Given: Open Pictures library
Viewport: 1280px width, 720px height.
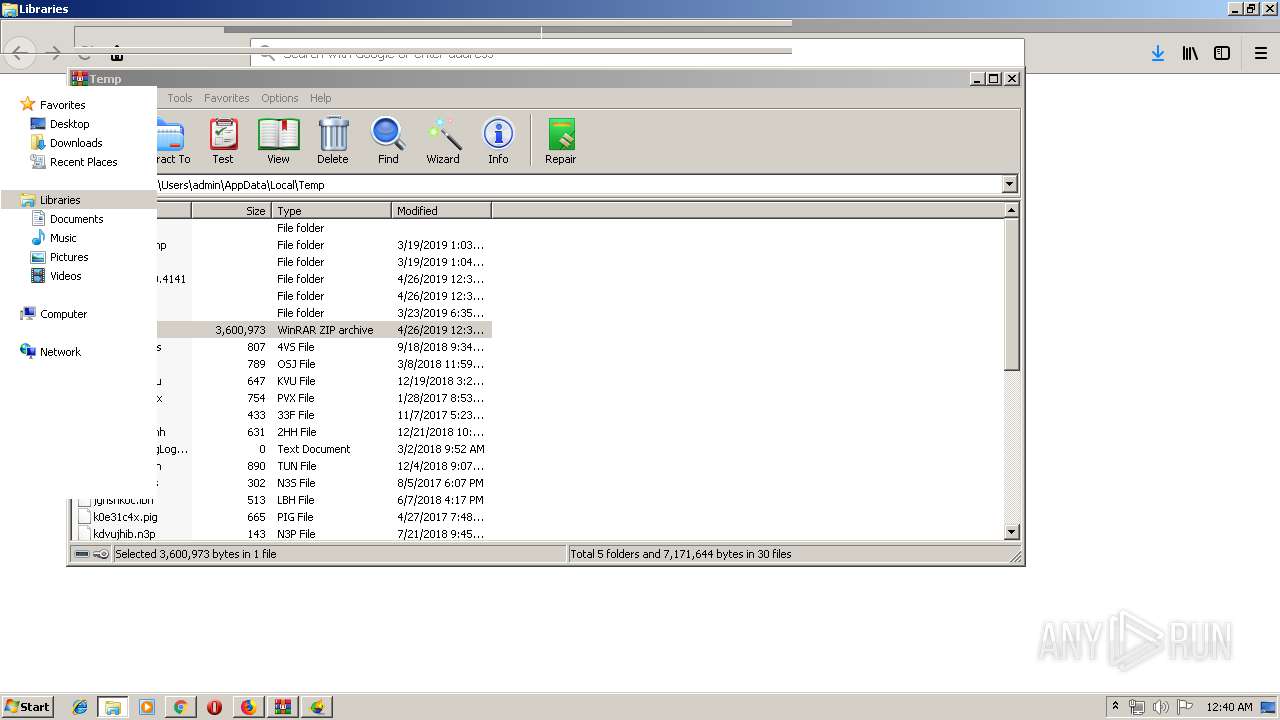Looking at the screenshot, I should point(69,257).
